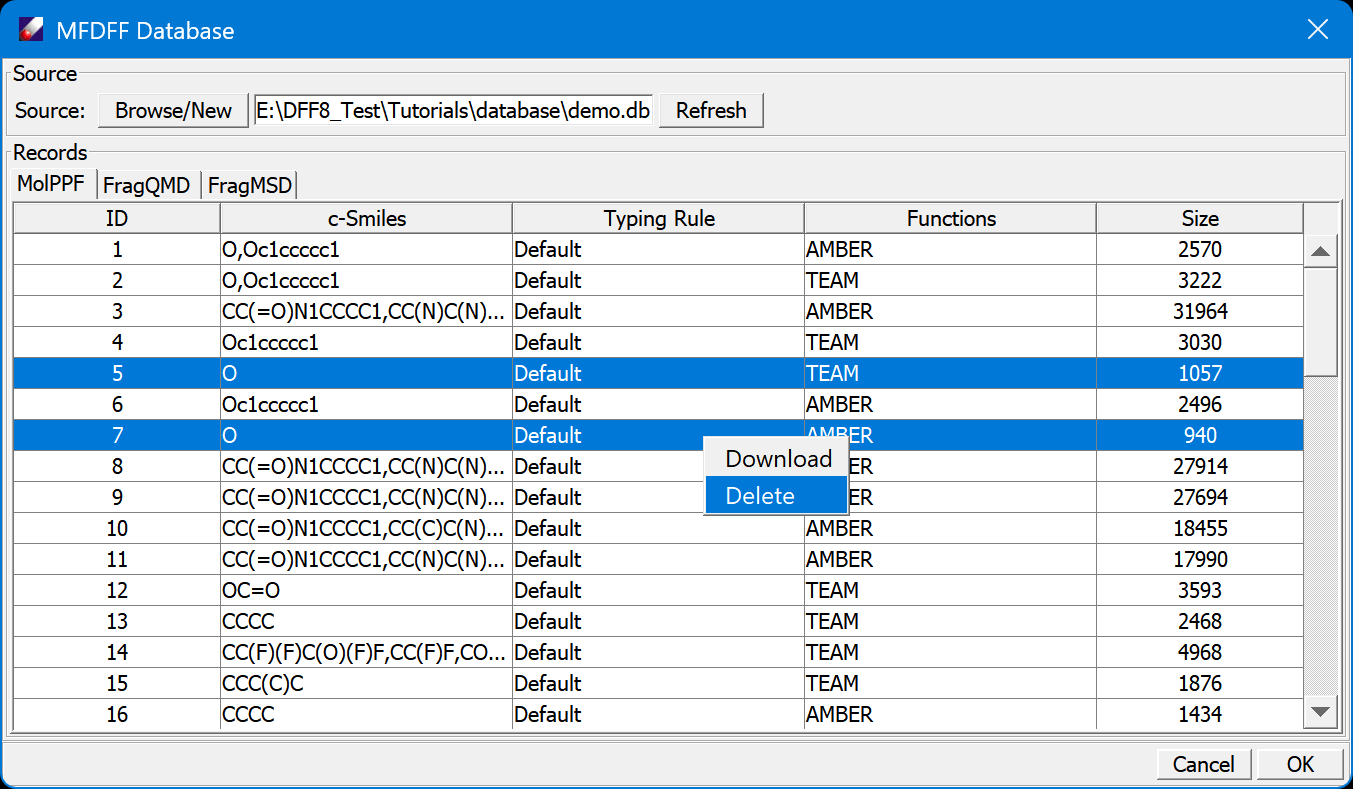Click the database source path field
The image size is (1353, 789).
coord(453,110)
